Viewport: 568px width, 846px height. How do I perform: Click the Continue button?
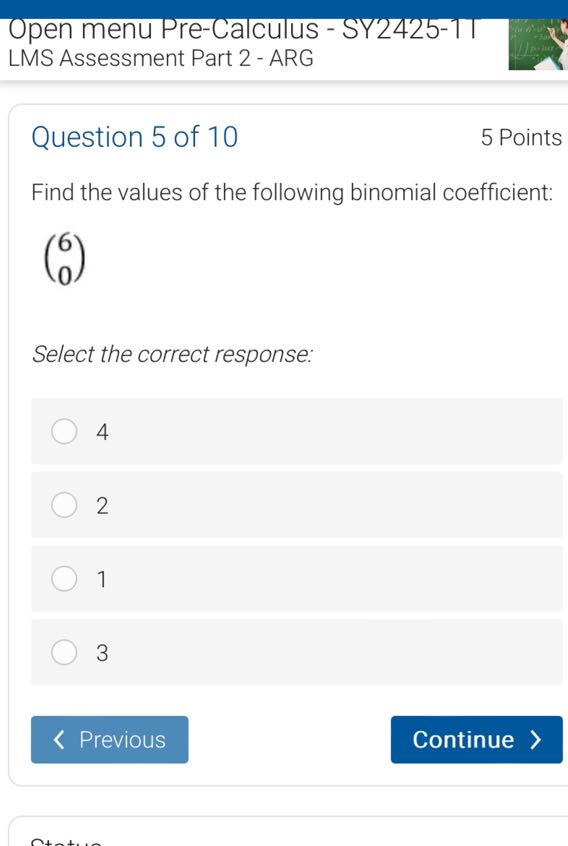[x=477, y=740]
